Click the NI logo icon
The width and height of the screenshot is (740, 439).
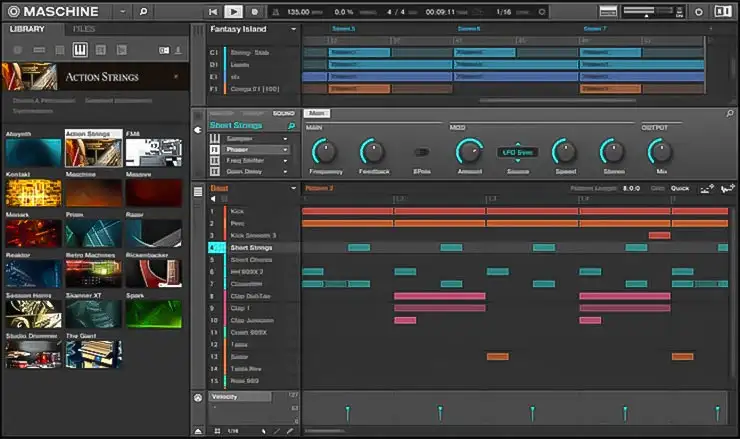(723, 11)
